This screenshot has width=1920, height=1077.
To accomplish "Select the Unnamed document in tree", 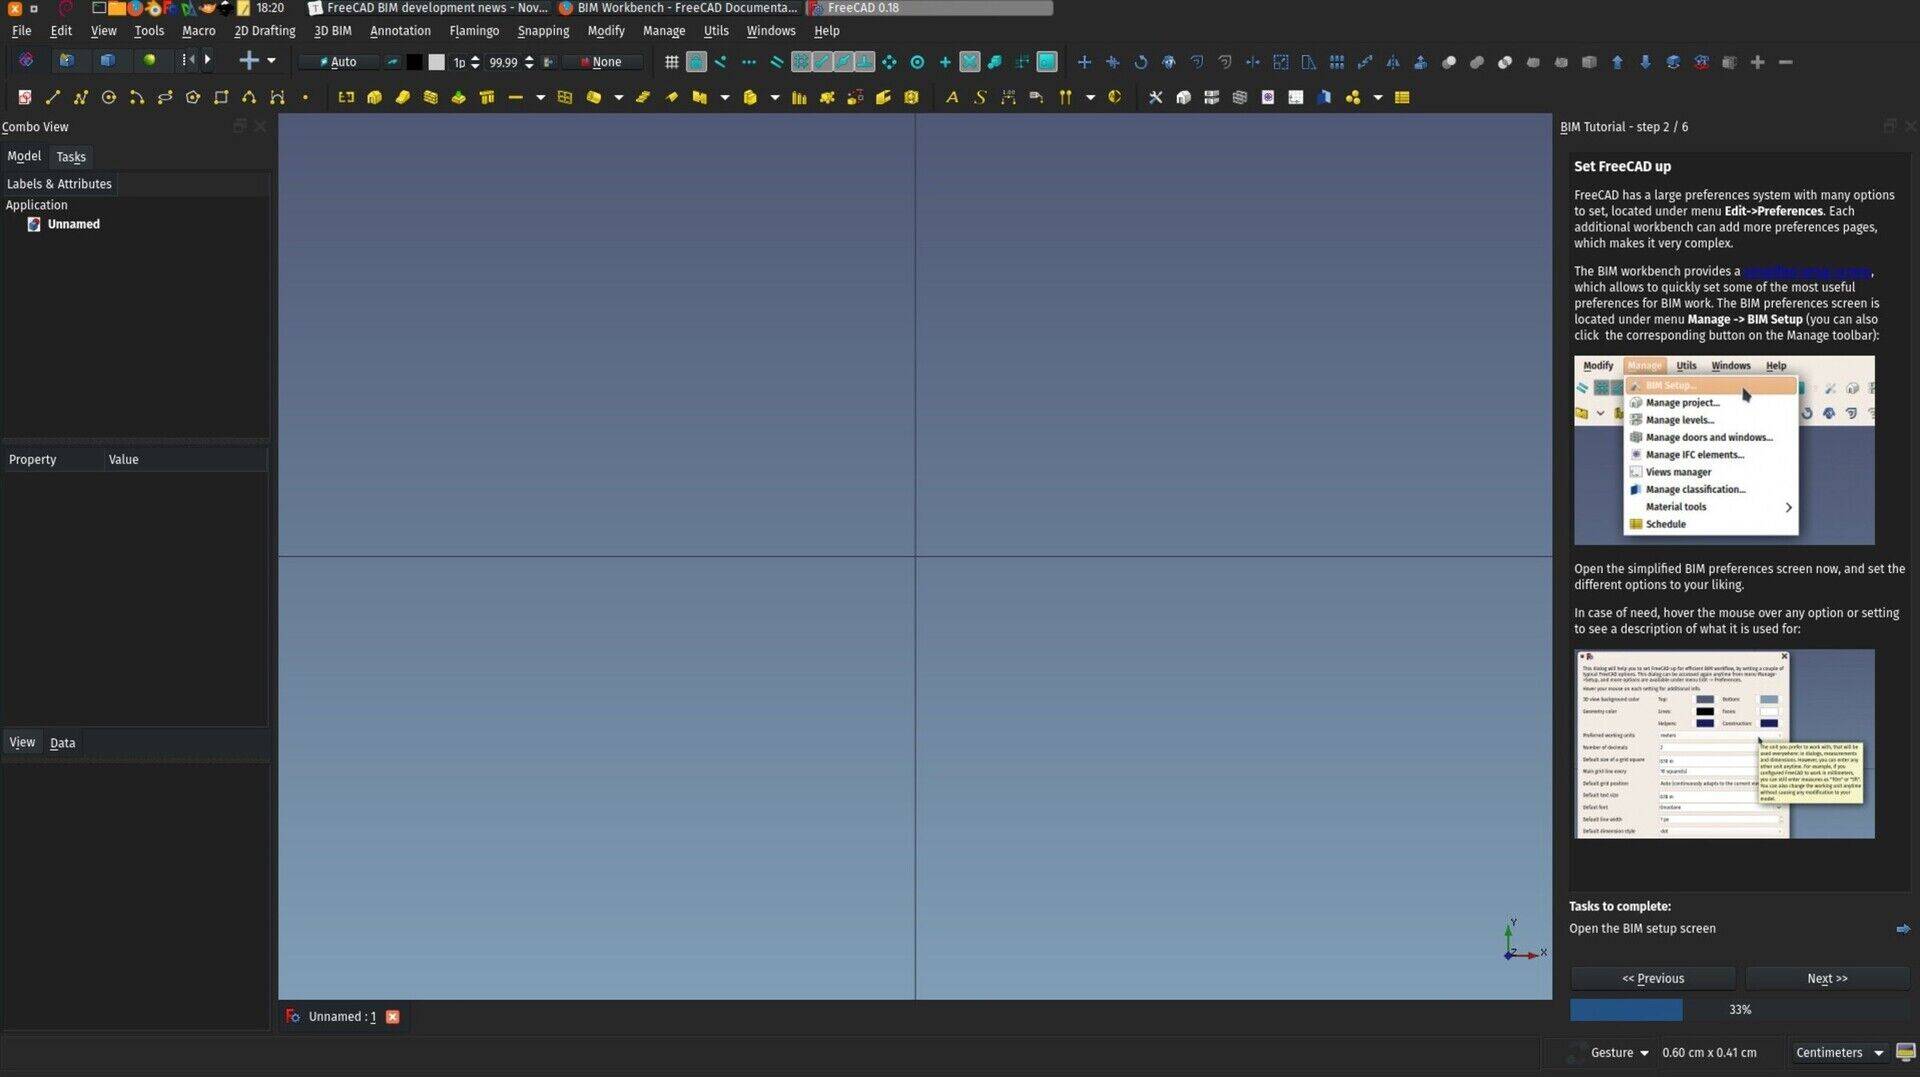I will coord(73,224).
